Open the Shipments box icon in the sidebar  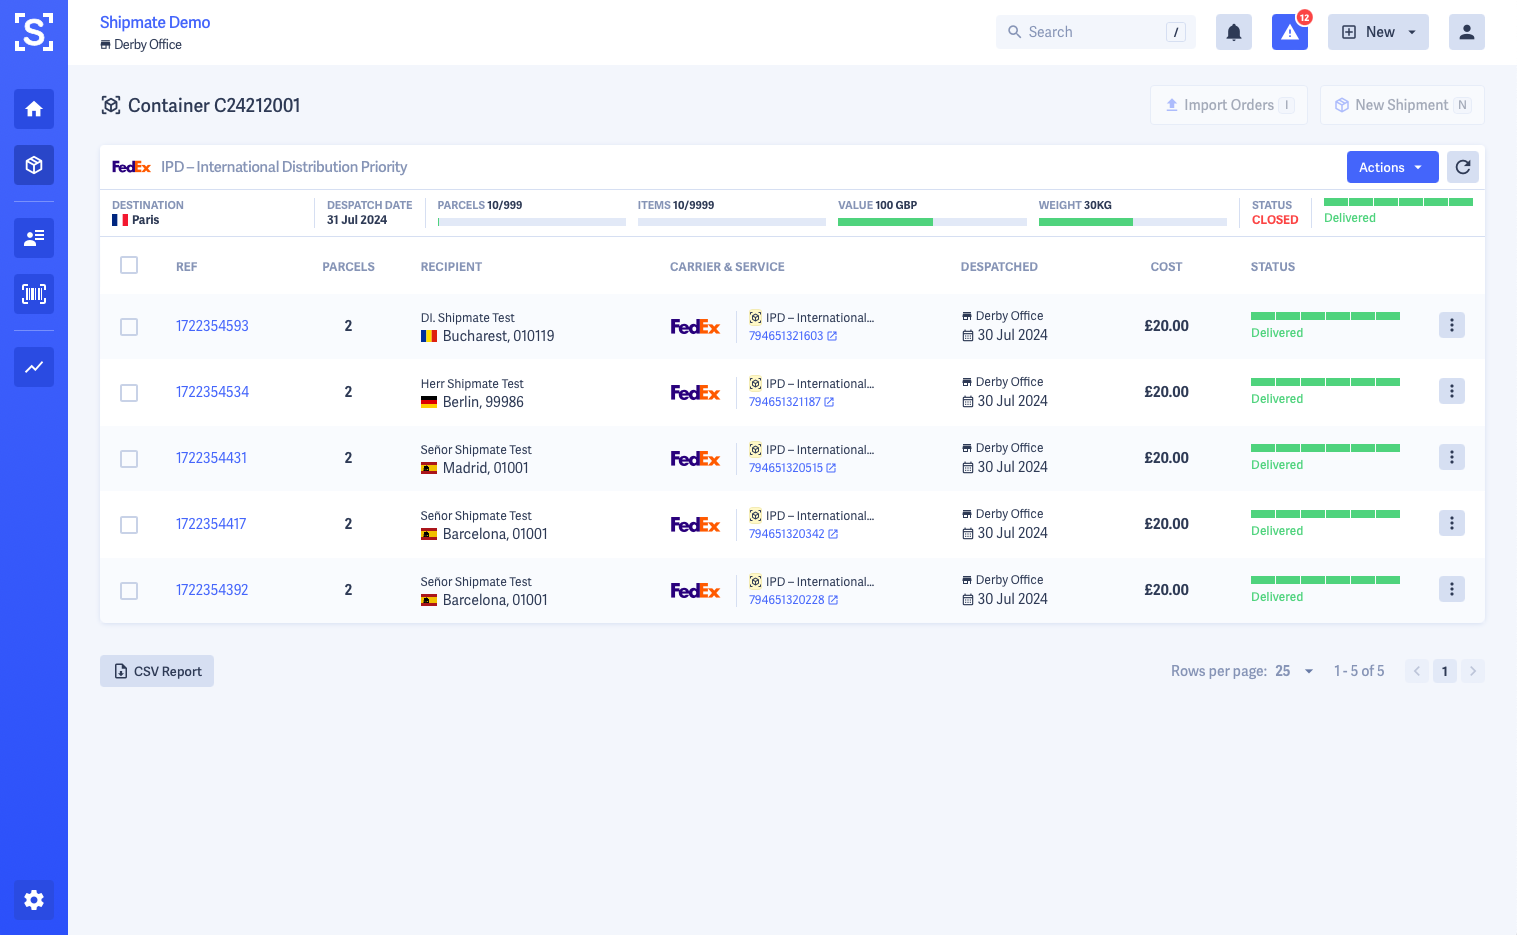click(x=34, y=165)
